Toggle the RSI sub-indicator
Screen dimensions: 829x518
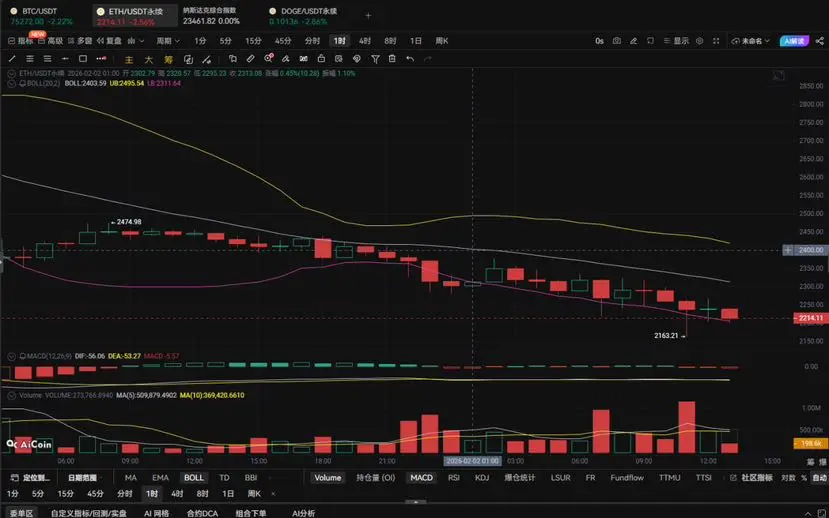(454, 478)
